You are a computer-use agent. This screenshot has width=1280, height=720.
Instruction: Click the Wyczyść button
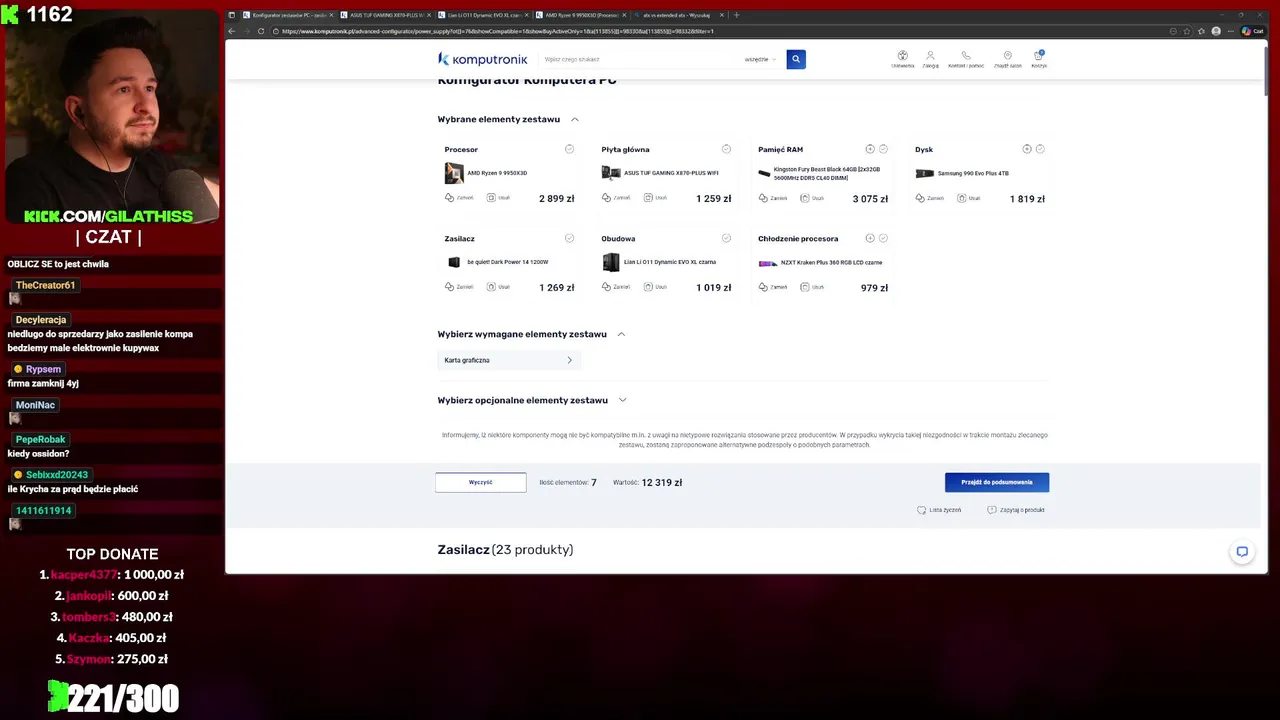pos(480,482)
